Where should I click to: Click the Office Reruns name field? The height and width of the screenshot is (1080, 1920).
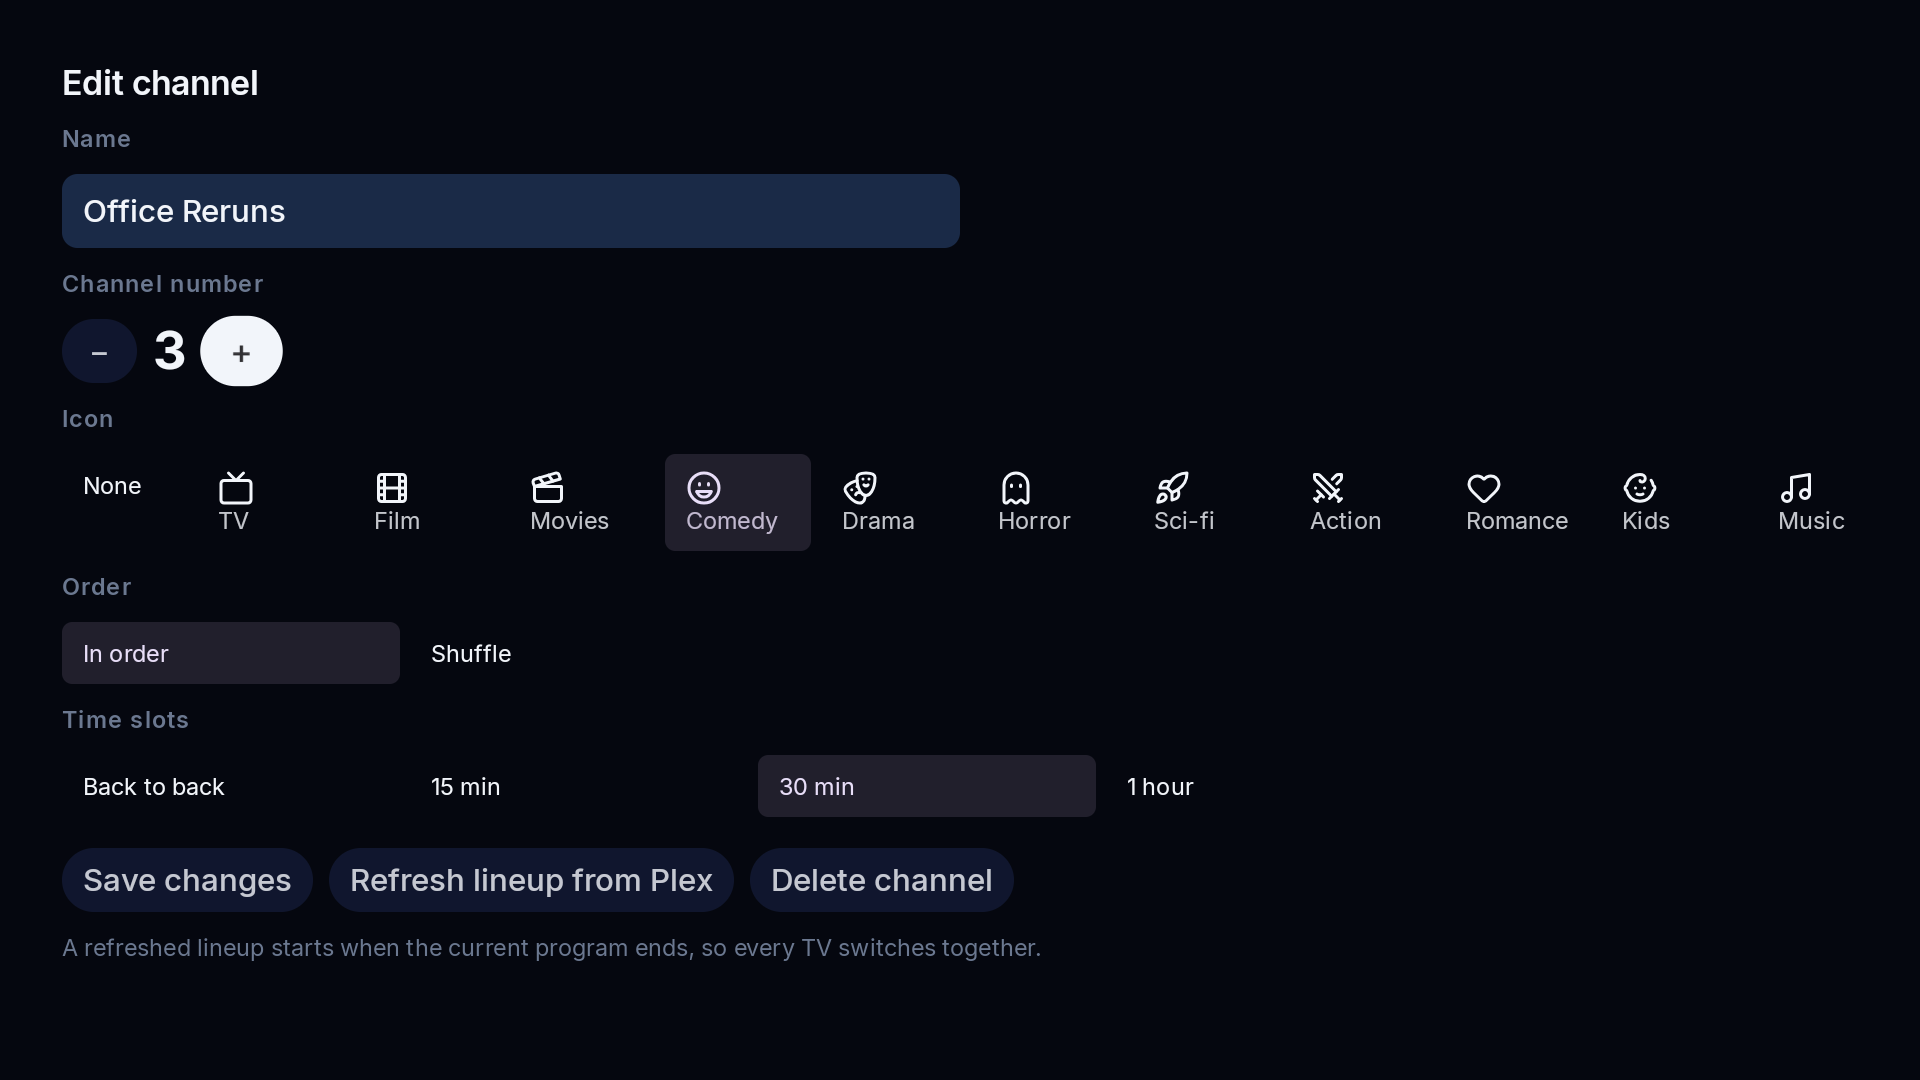tap(511, 211)
